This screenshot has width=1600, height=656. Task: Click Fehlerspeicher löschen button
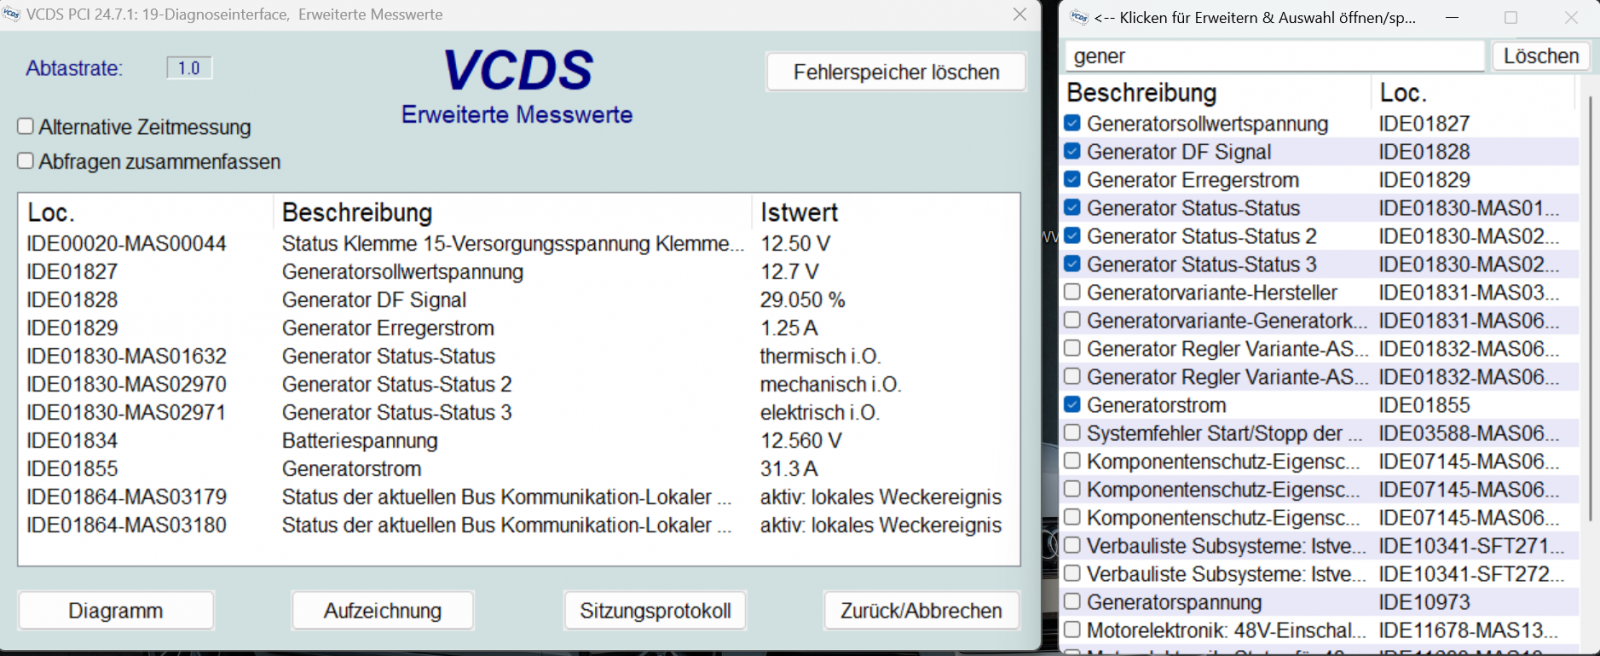click(896, 72)
